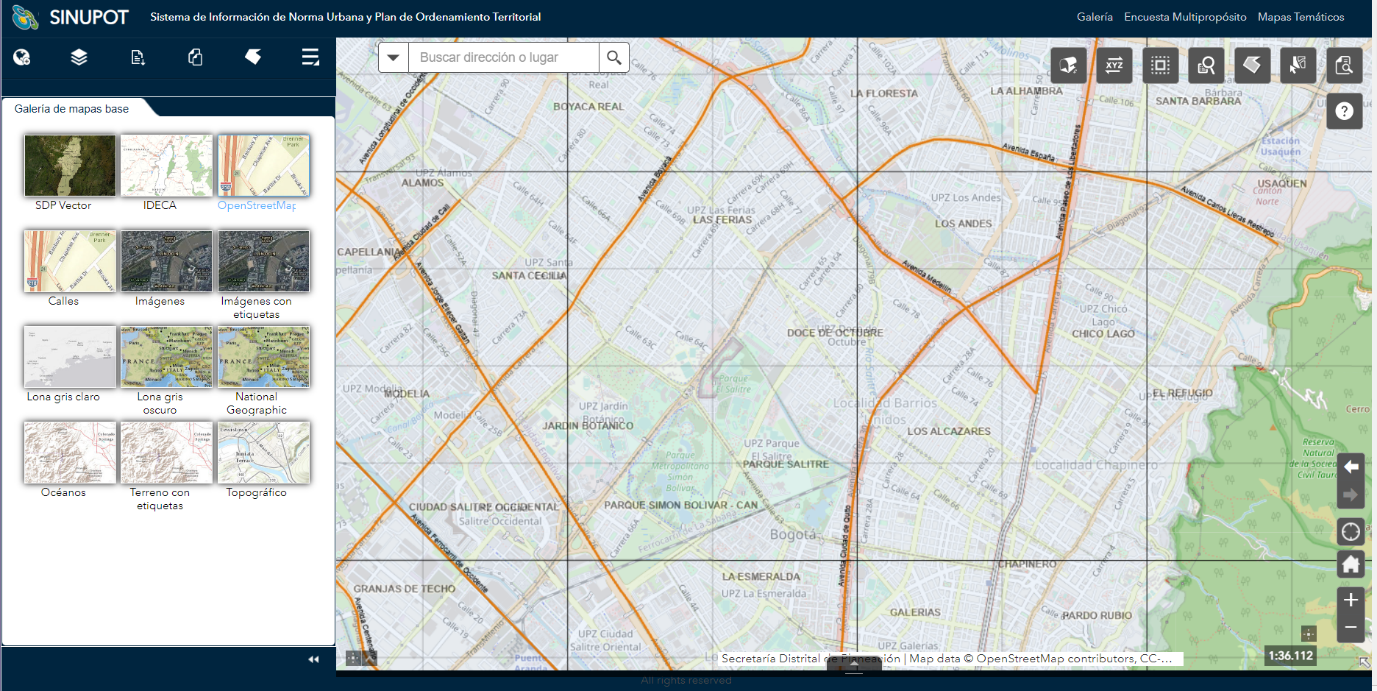The width and height of the screenshot is (1377, 691).
Task: Click the SANTA BARBARA map label
Action: click(1198, 101)
